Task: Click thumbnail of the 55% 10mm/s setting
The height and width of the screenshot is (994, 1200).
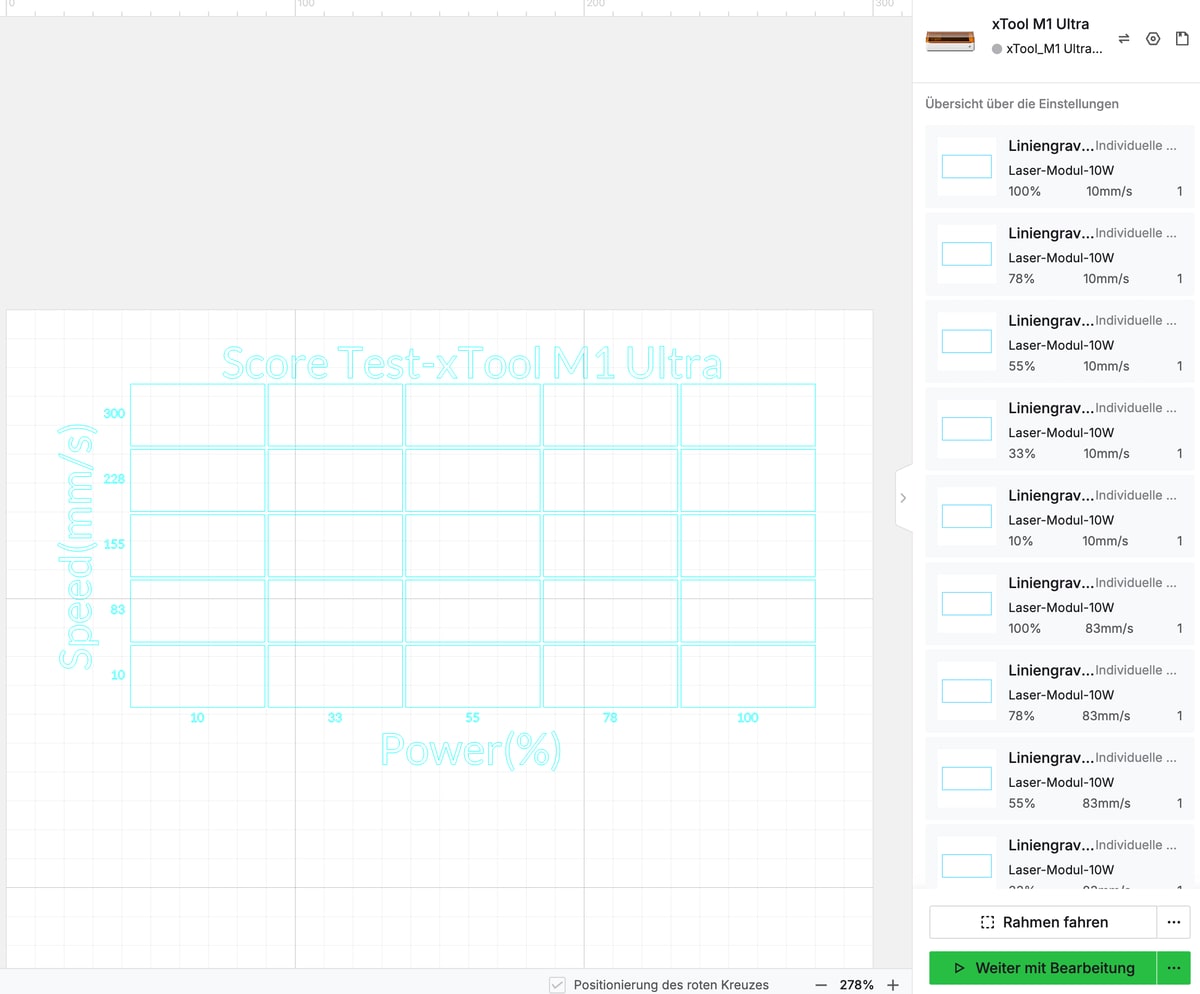Action: pyautogui.click(x=967, y=342)
